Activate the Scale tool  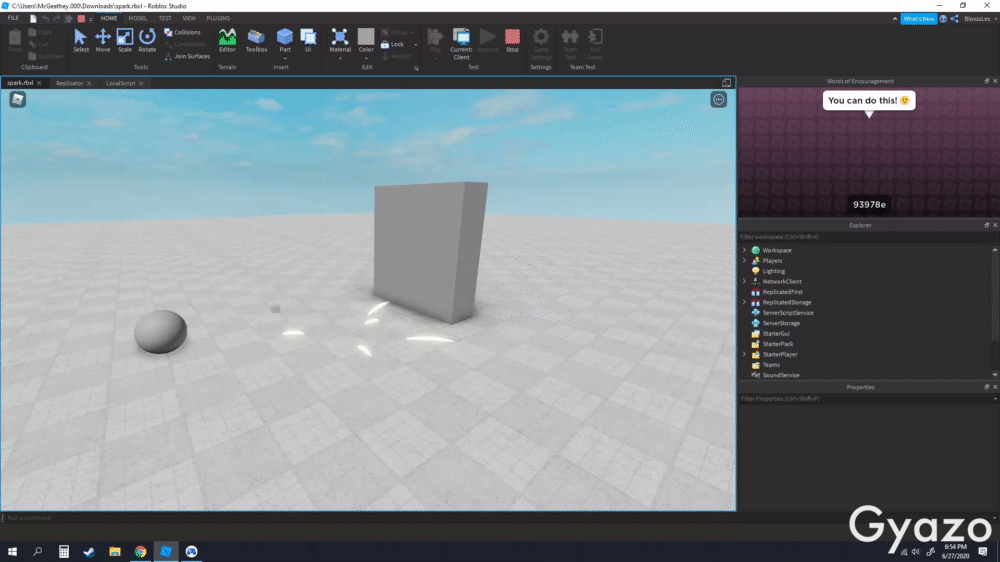124,40
